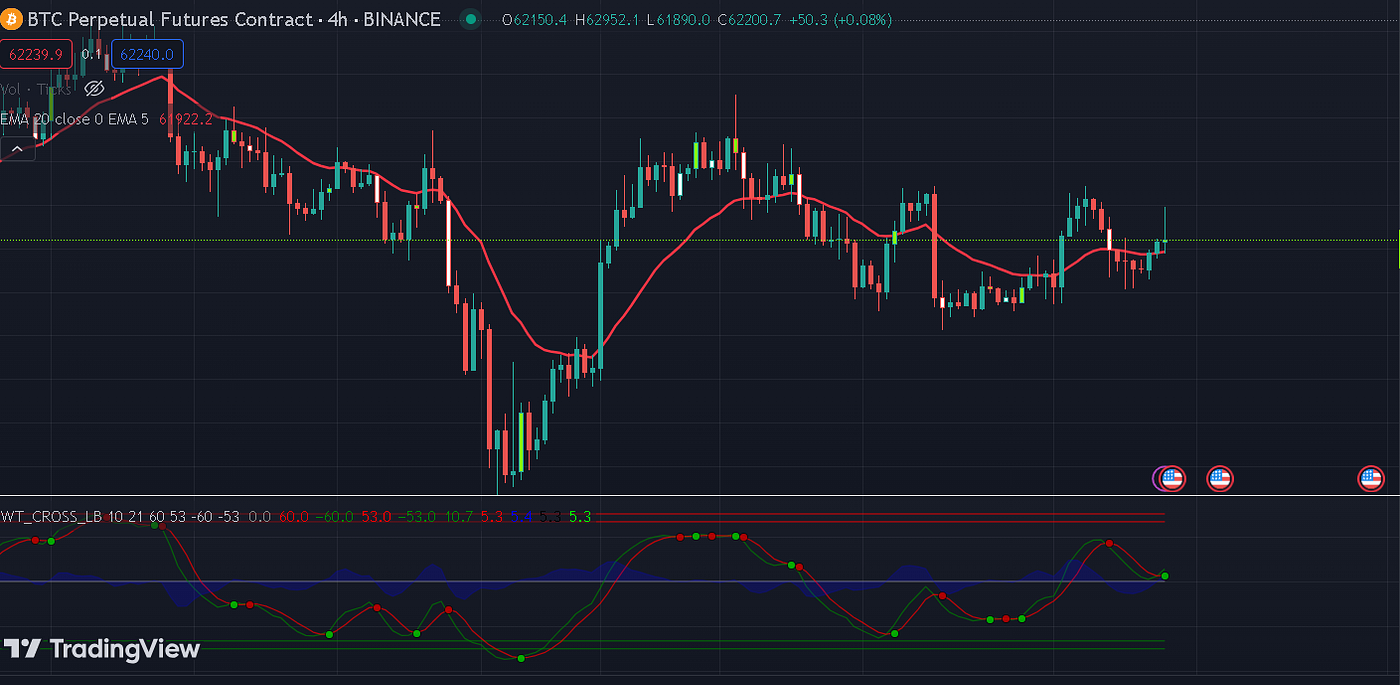Select the EMA 20 close 0 EMA 5 legend
1400x685 pixels.
tap(75, 119)
